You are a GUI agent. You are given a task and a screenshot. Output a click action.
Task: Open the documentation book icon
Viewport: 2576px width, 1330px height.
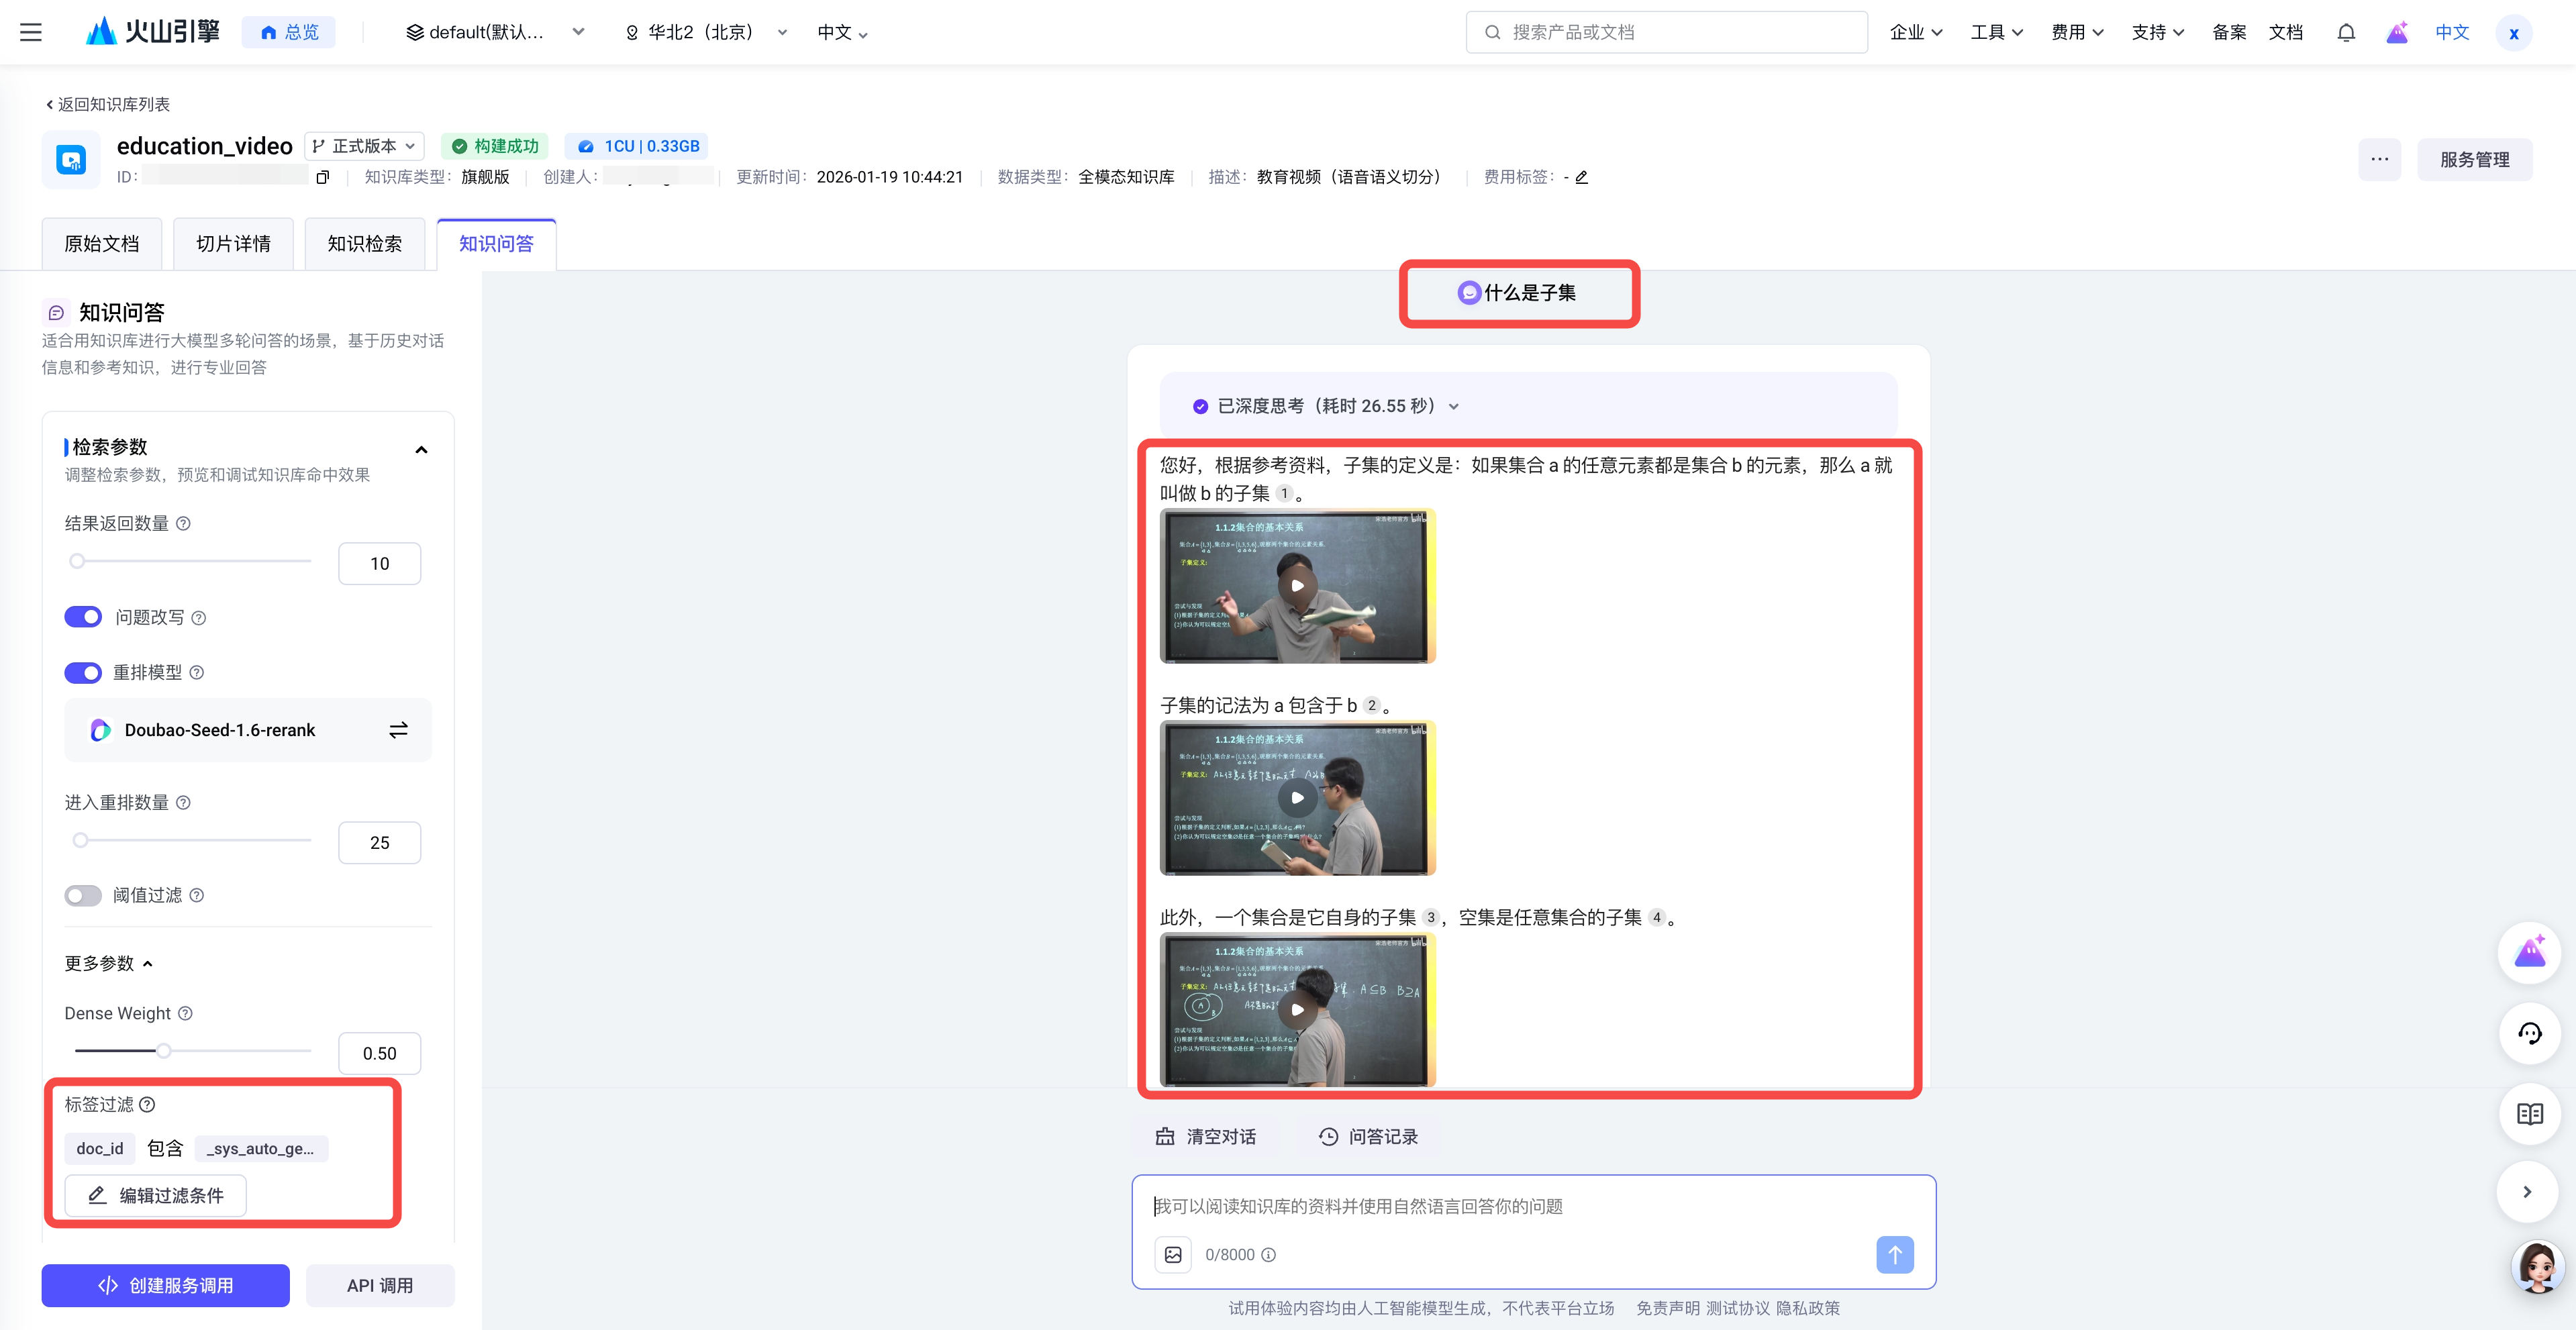click(2529, 1113)
